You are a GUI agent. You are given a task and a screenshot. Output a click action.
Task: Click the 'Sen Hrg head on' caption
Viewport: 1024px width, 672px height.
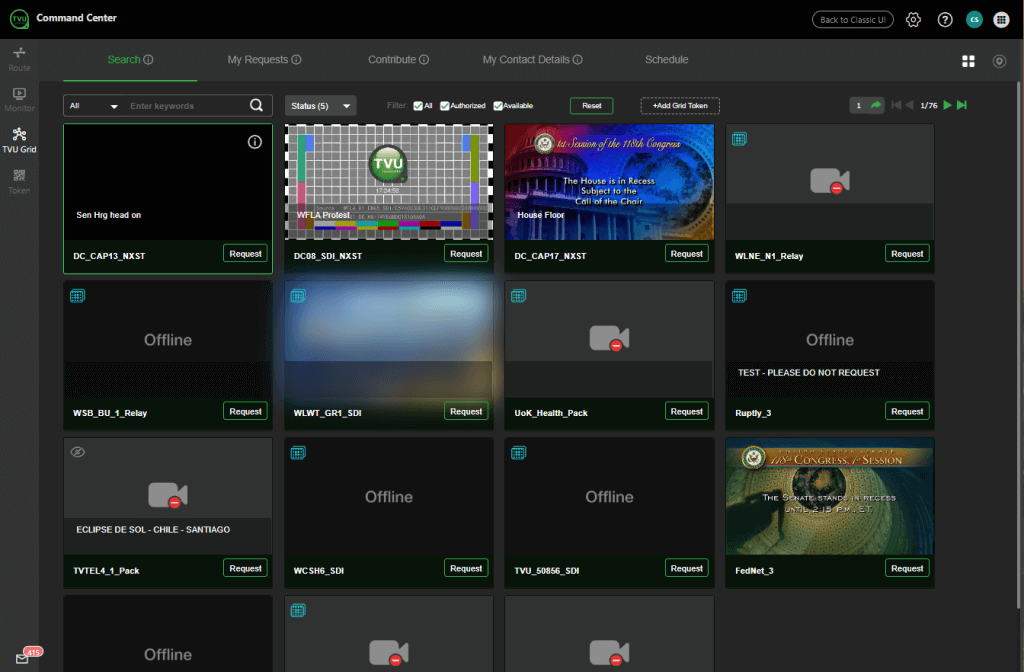point(108,215)
